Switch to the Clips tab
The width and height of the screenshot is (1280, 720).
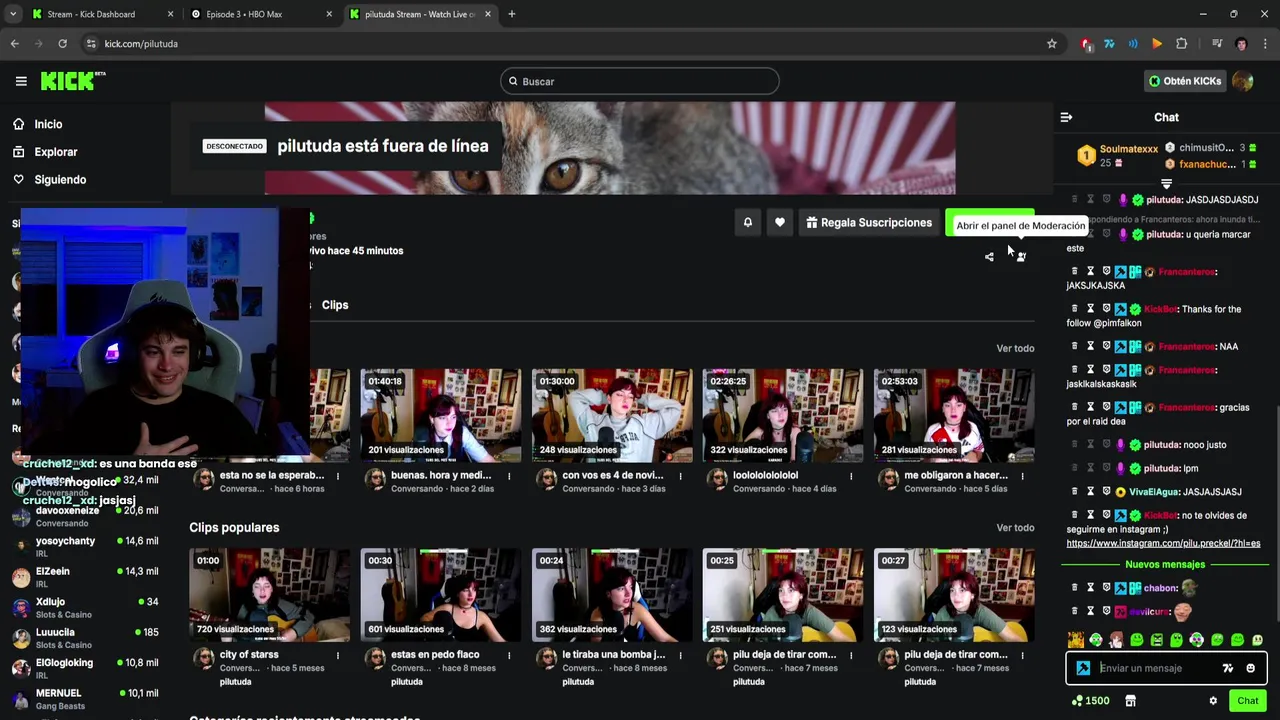335,305
